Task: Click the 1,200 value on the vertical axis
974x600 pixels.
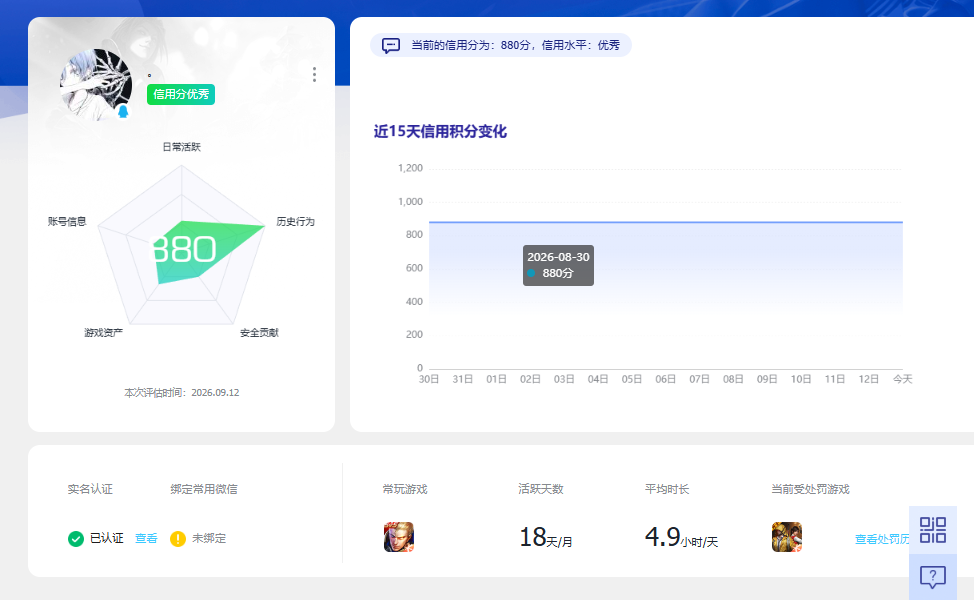Action: tap(410, 168)
